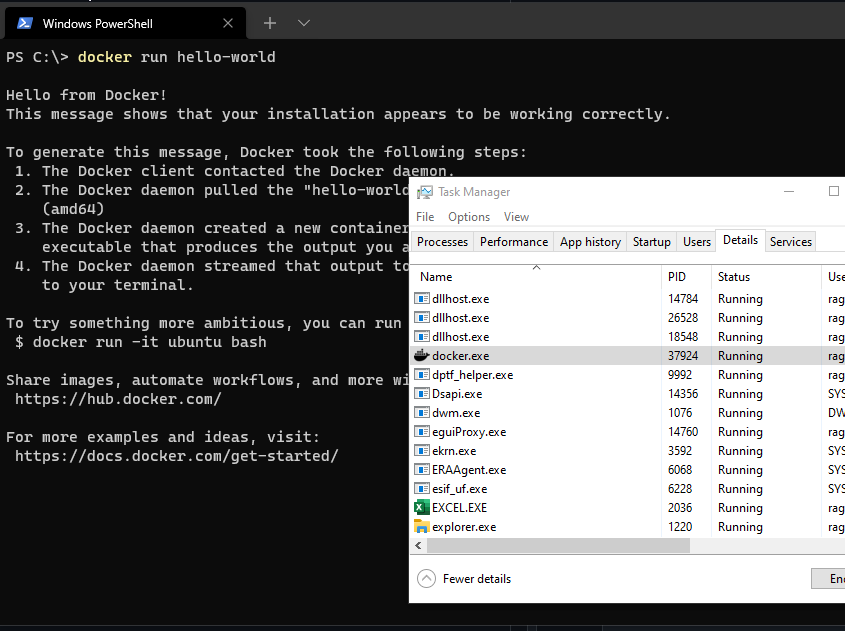
Task: Select the ekrn.exe process name
Action: point(454,451)
